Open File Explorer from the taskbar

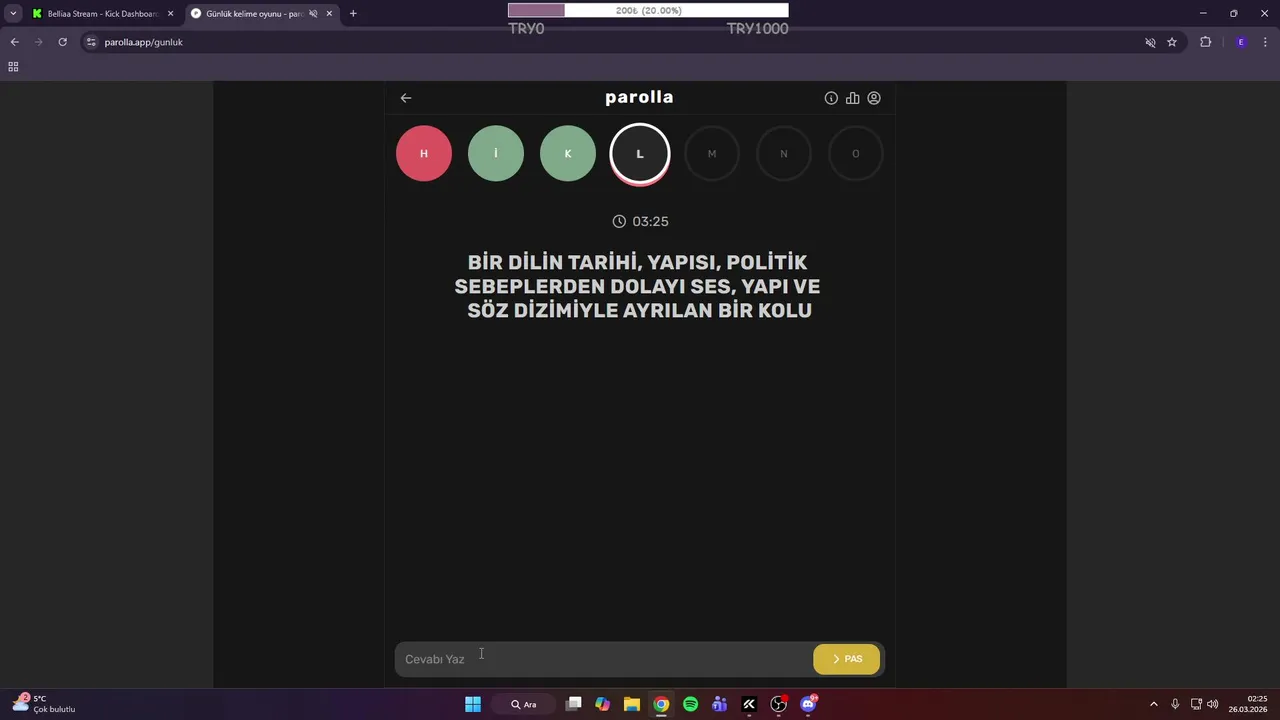(631, 704)
